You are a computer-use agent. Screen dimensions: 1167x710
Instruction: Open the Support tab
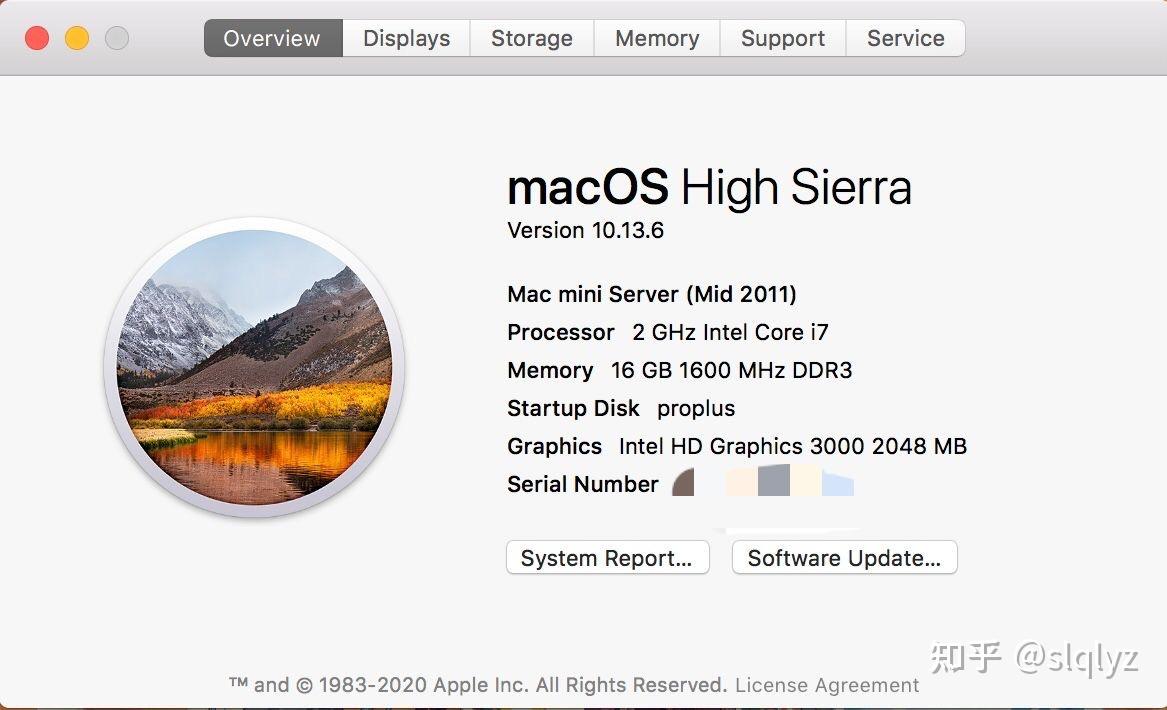[782, 38]
